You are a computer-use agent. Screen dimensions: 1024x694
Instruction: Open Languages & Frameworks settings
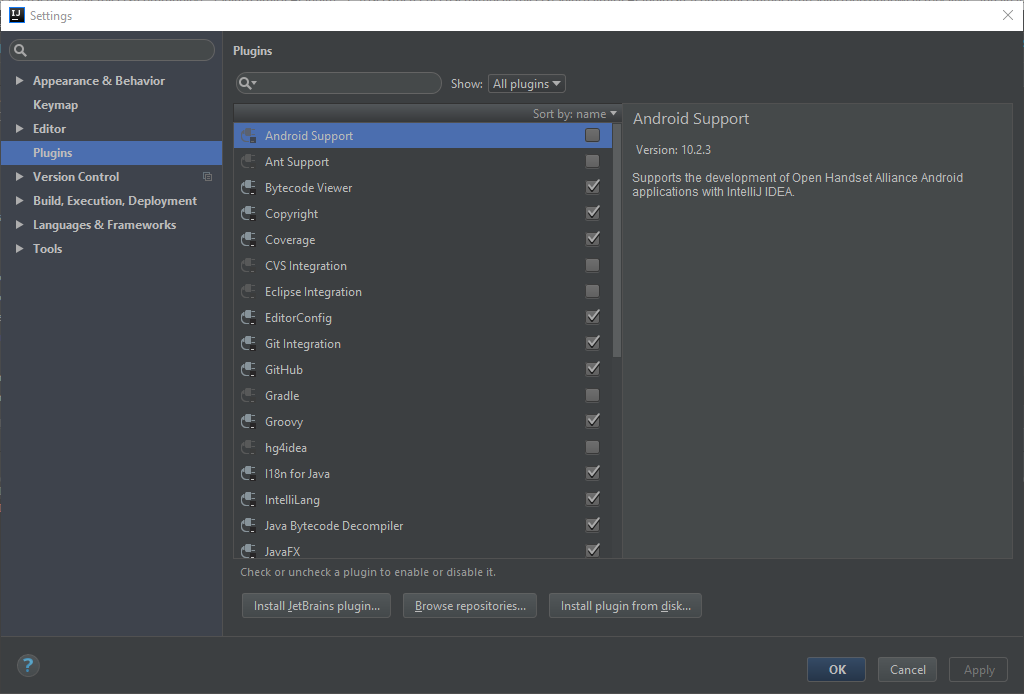click(104, 225)
